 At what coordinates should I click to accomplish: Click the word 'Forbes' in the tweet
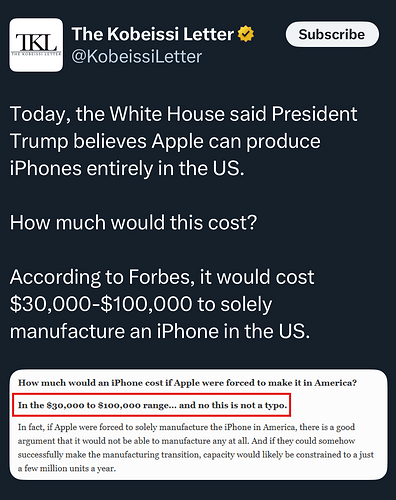coord(162,277)
